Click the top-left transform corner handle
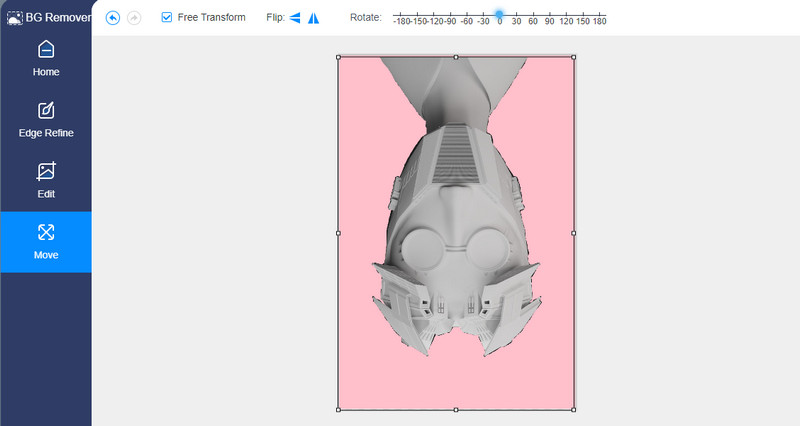800x426 pixels. click(338, 57)
